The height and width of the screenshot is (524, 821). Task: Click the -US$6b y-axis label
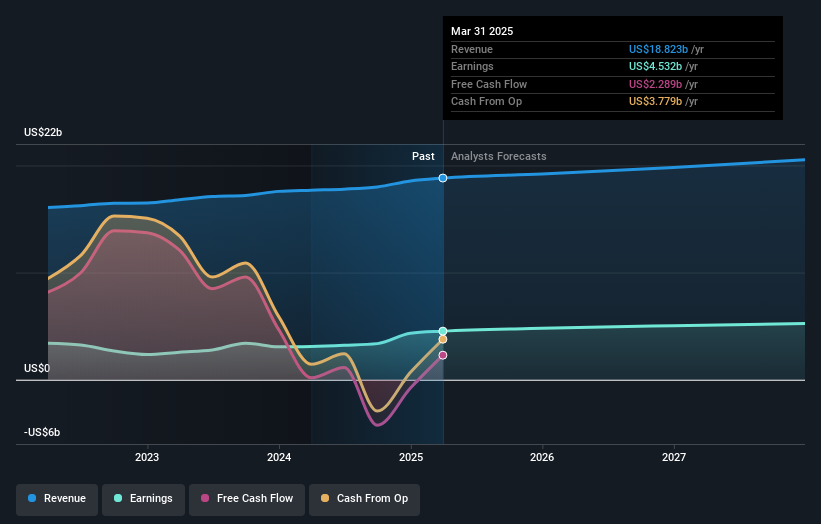pos(42,432)
